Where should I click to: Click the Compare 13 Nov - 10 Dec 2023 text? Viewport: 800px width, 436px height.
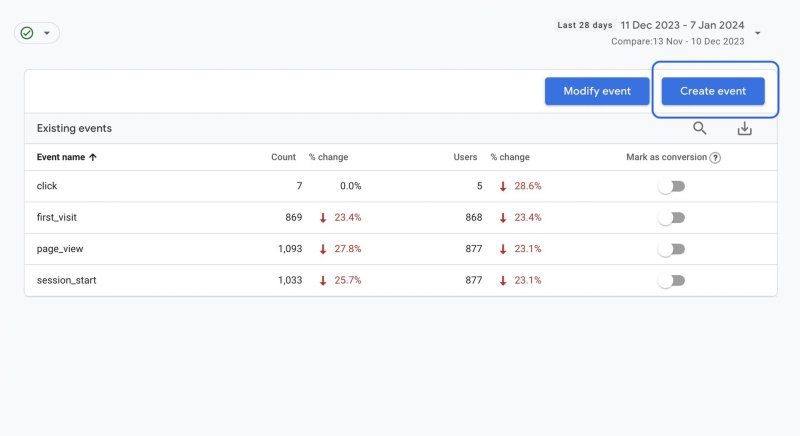pyautogui.click(x=678, y=41)
